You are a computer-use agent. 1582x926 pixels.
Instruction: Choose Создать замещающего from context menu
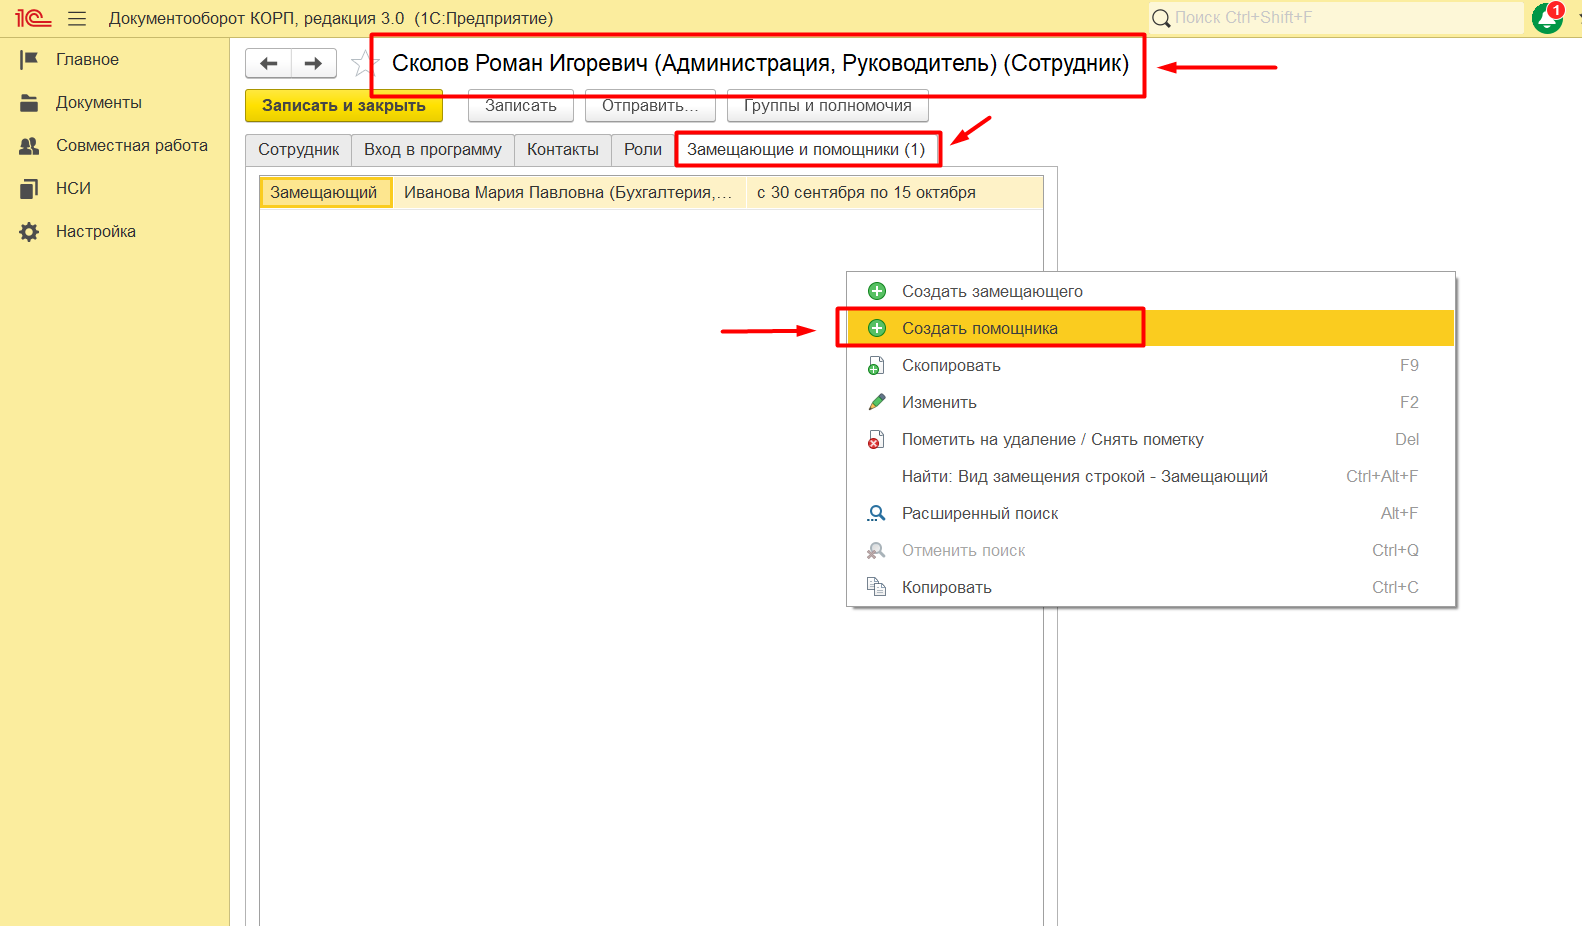(1151, 291)
